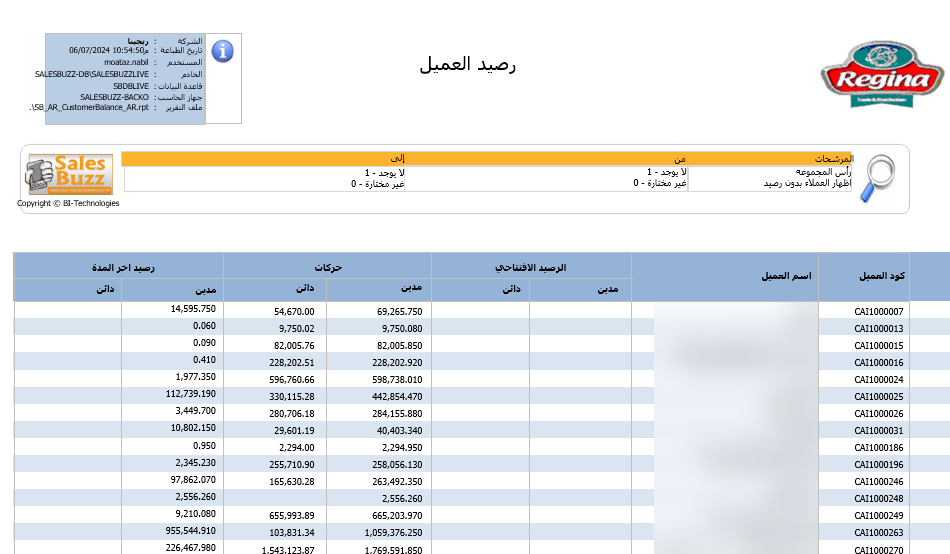Click the رصيد العميل report title
Image resolution: width=950 pixels, height=554 pixels.
point(467,65)
